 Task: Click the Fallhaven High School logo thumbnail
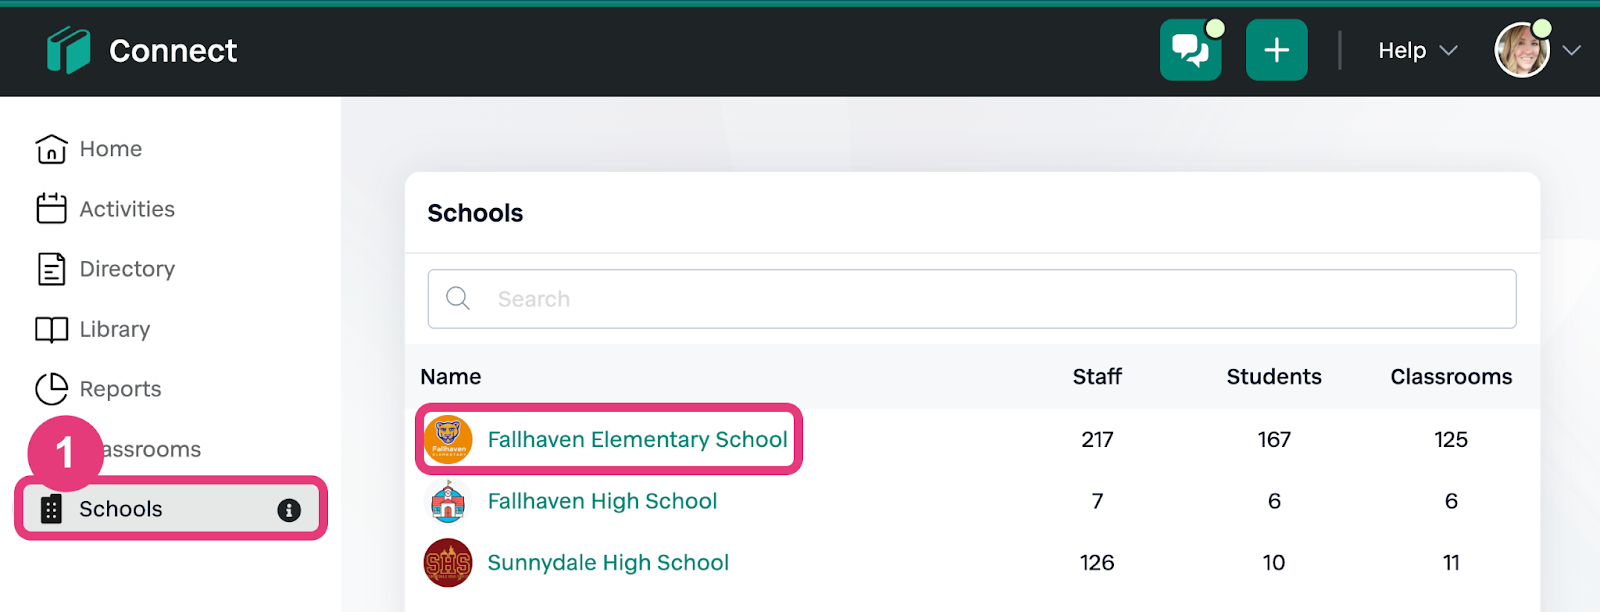[448, 501]
